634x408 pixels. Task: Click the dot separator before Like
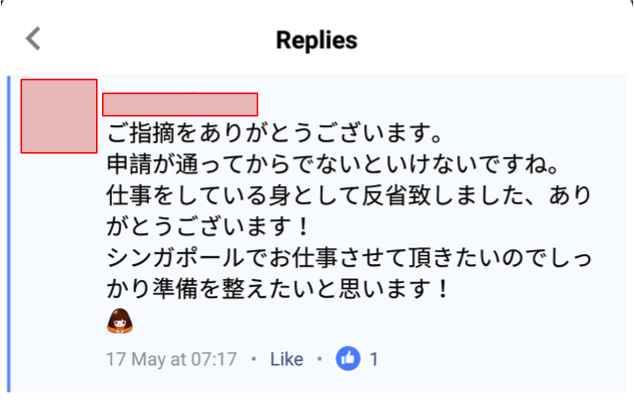(x=254, y=359)
